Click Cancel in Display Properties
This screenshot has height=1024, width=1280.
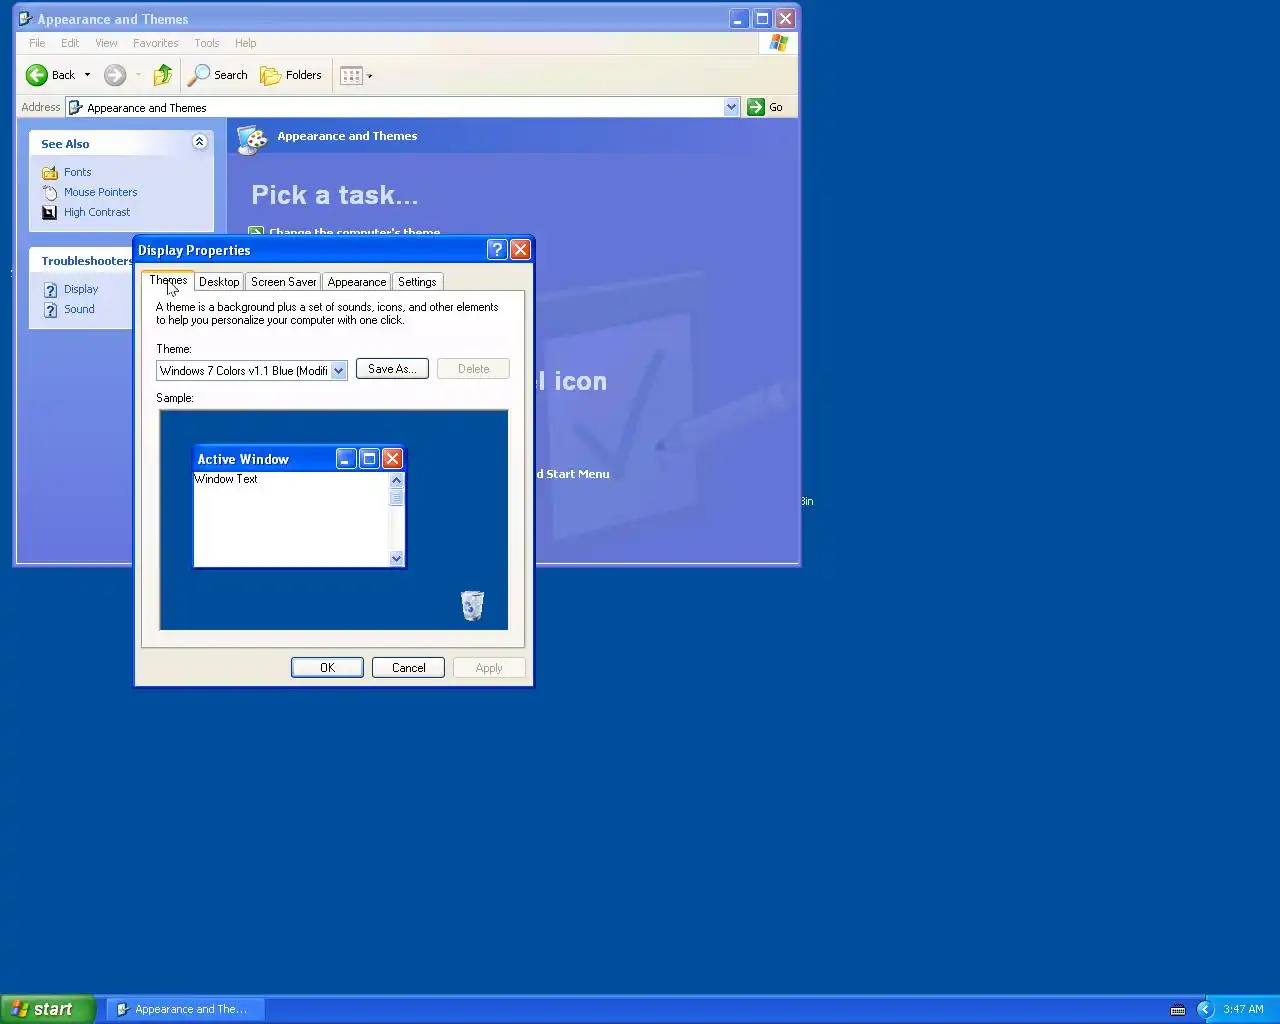pos(408,667)
